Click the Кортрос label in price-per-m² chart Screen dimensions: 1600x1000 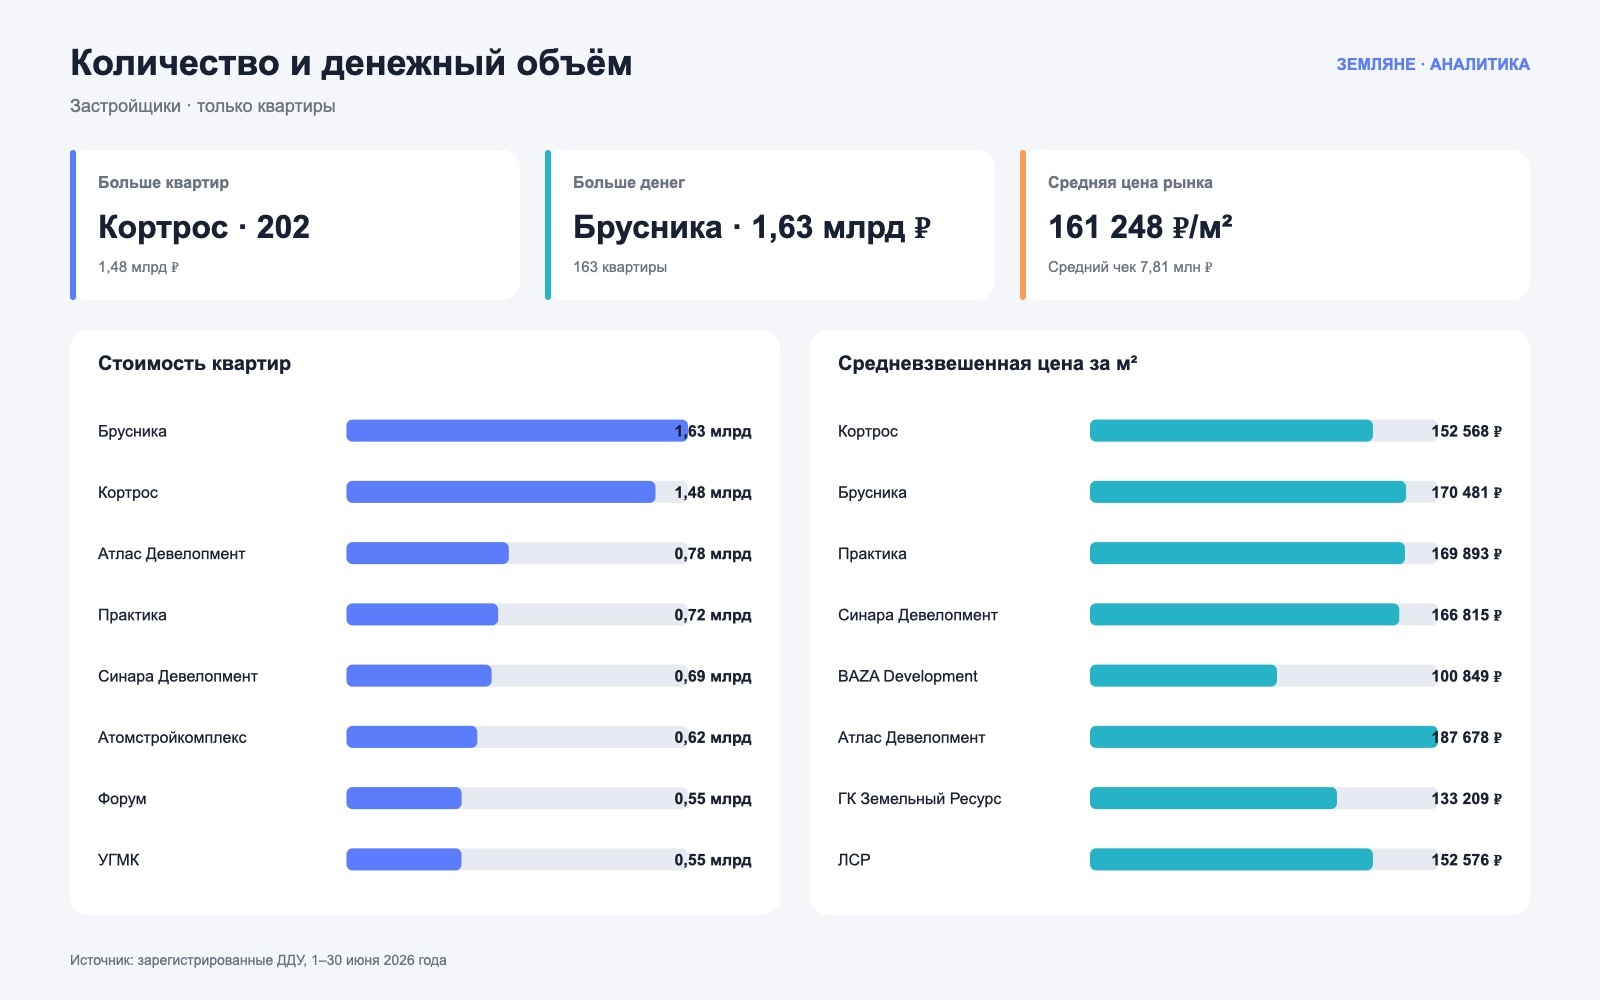868,431
